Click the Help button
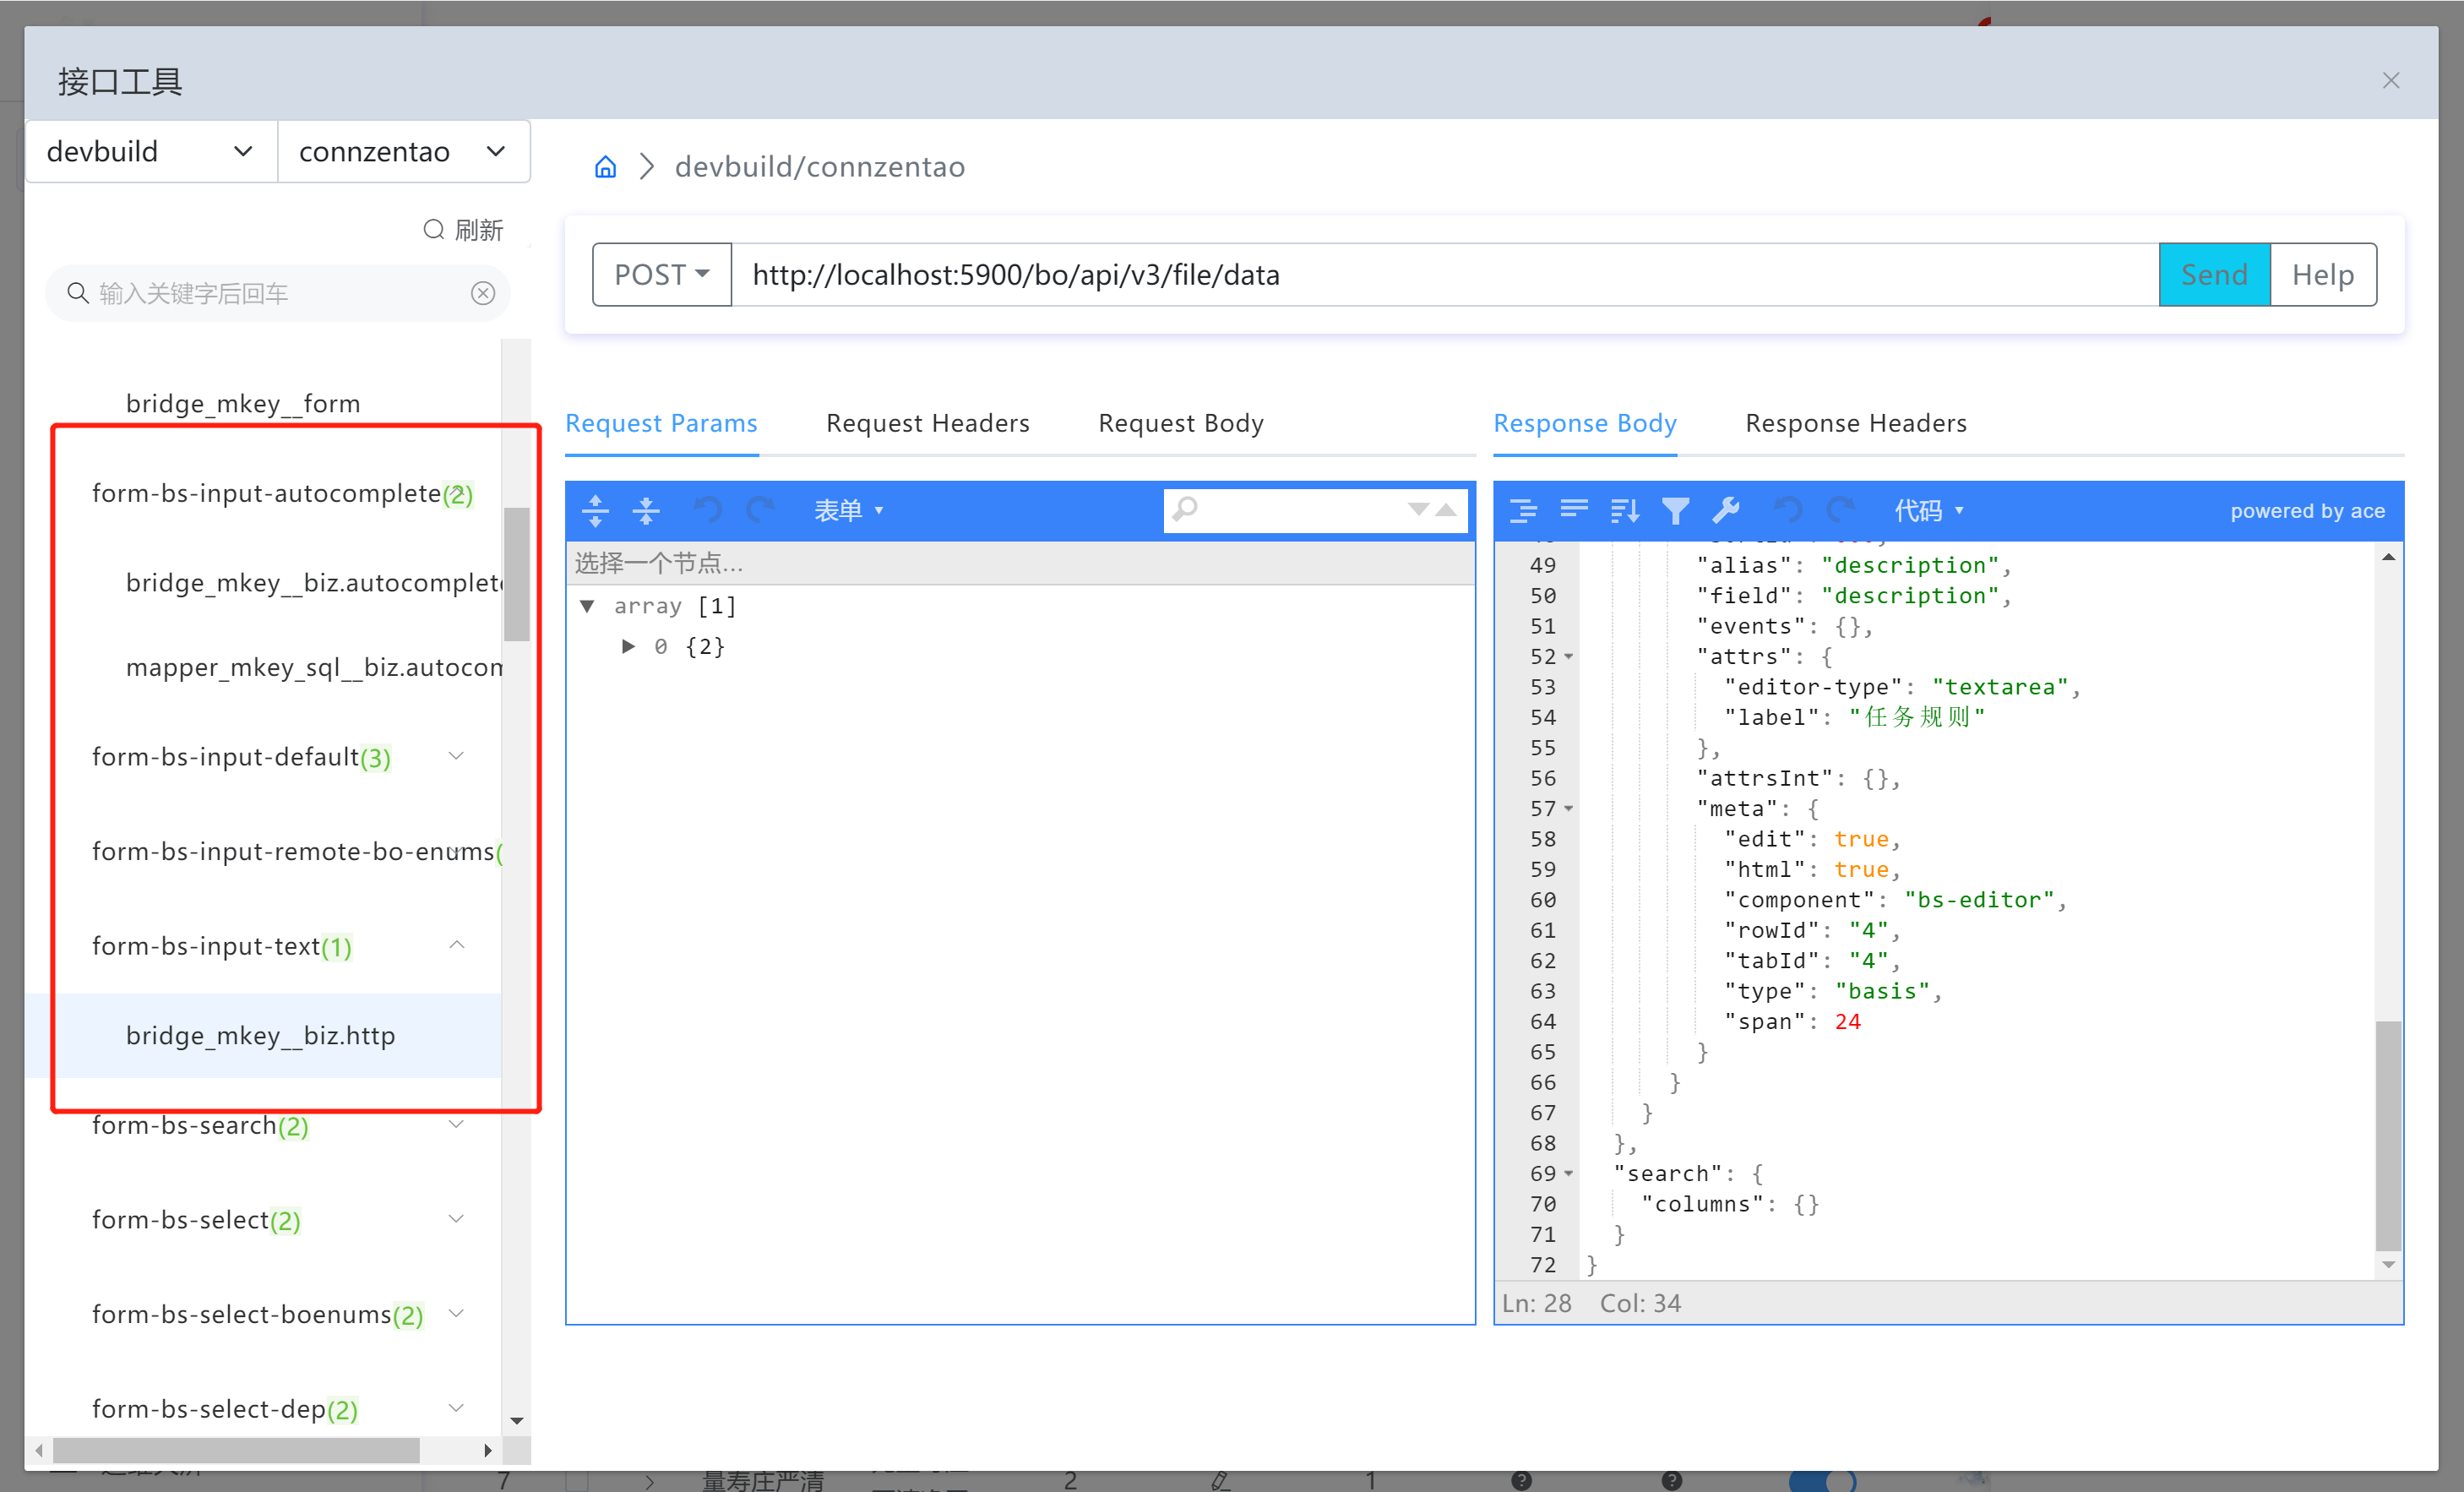 [x=2323, y=275]
